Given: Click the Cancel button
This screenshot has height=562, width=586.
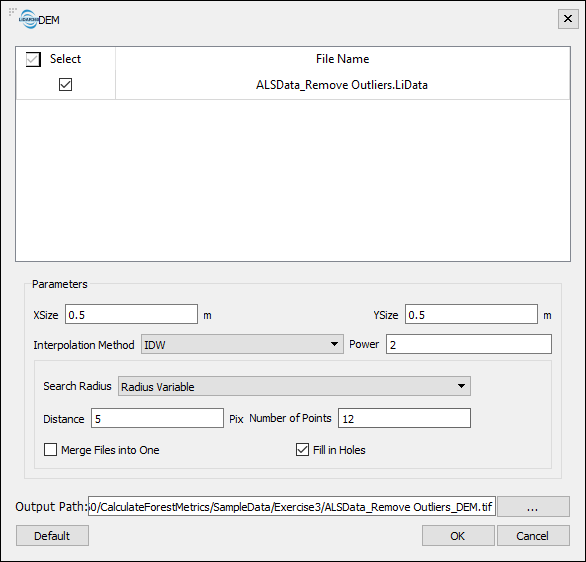Looking at the screenshot, I should click(x=533, y=535).
